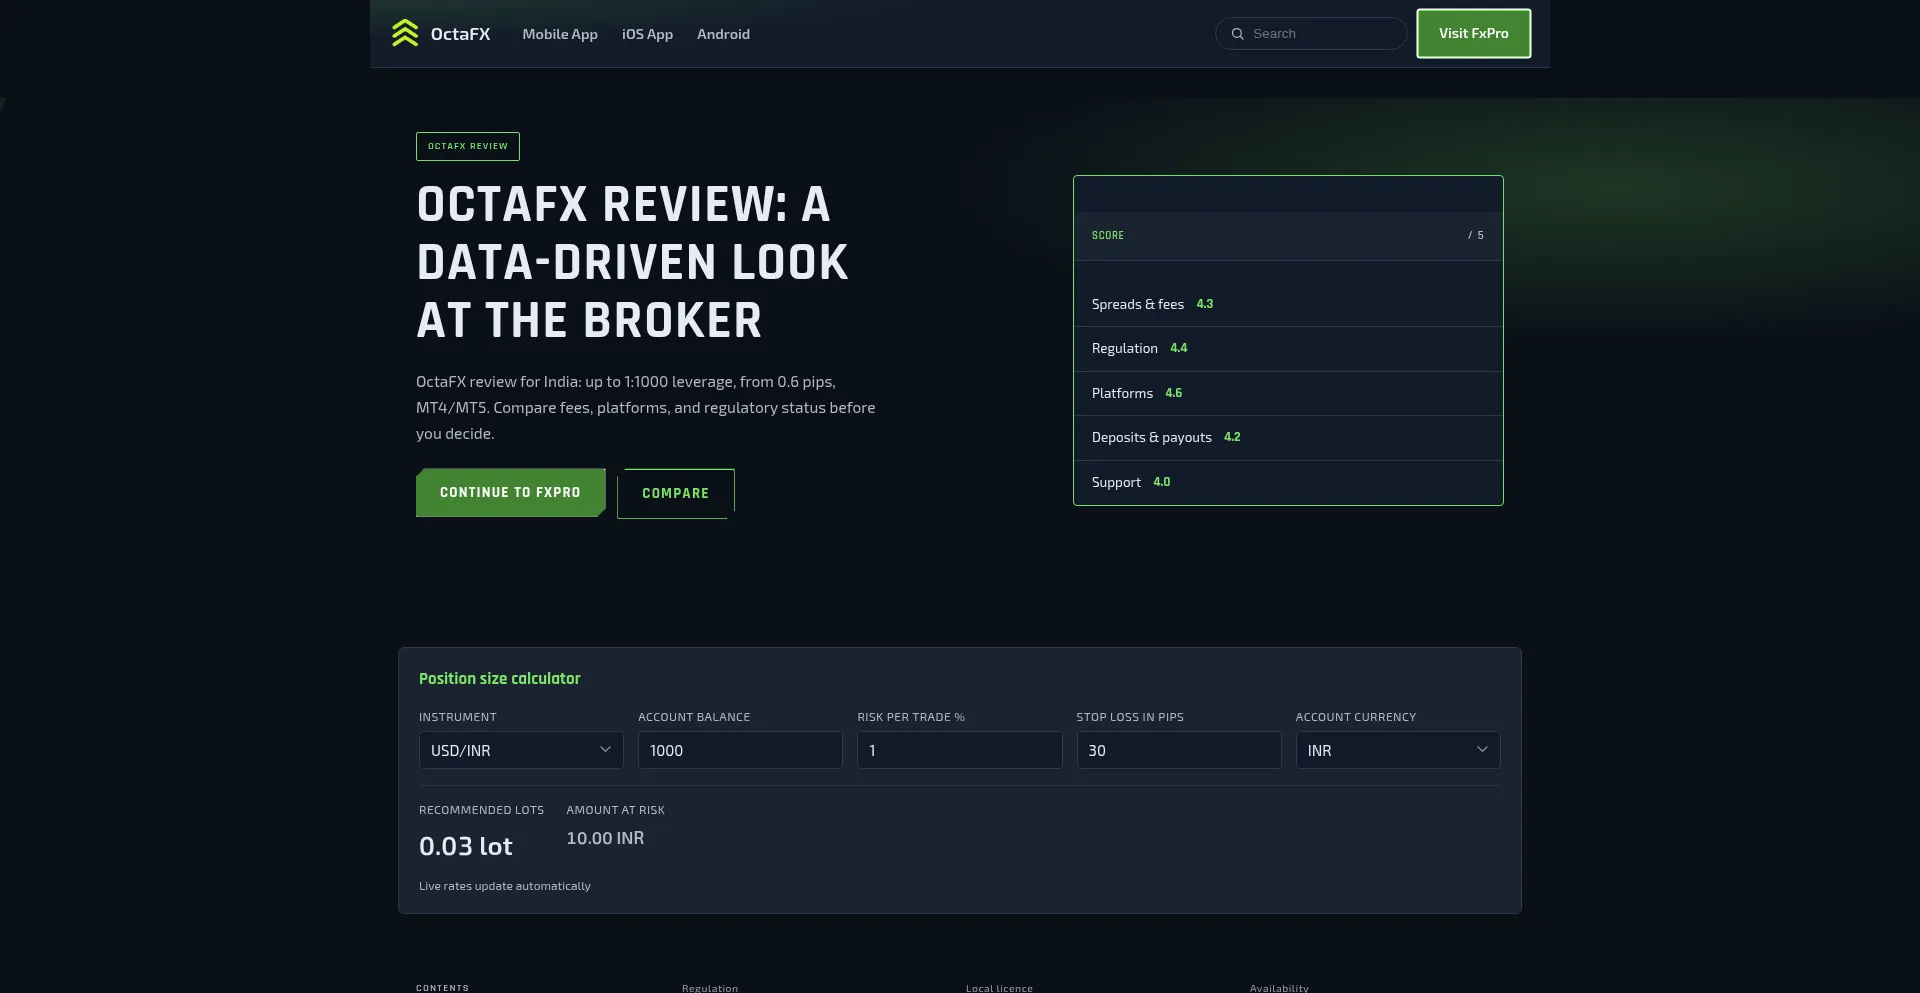Click the search magnifier icon
The image size is (1920, 993).
click(x=1237, y=34)
